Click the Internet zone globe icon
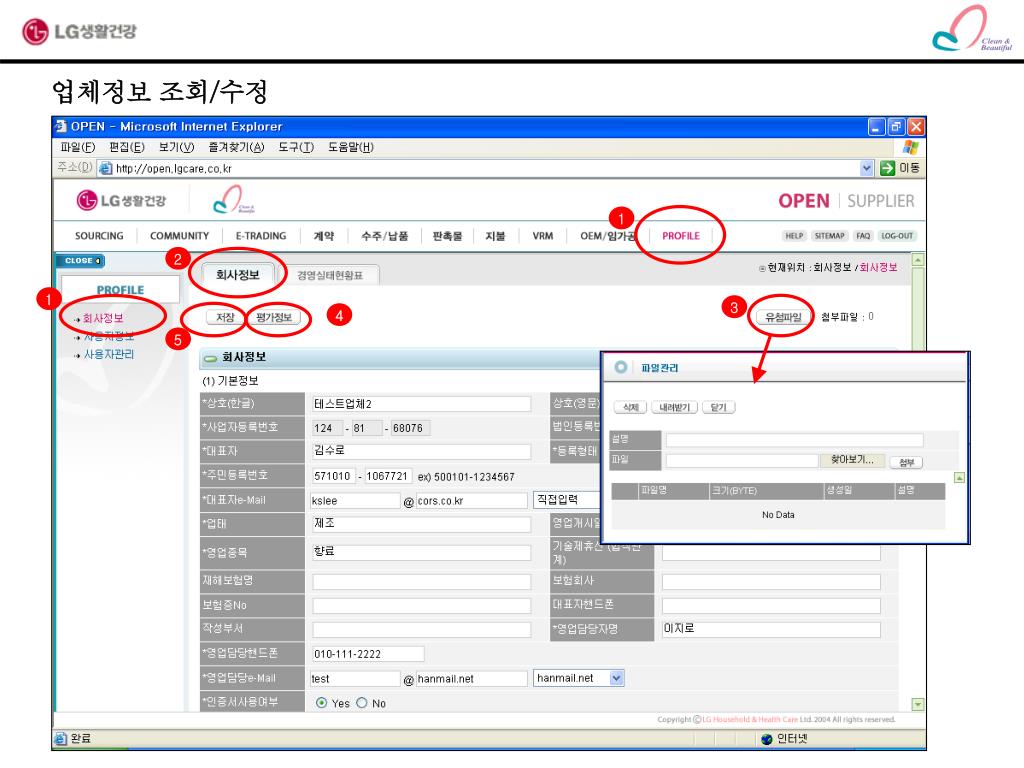The height and width of the screenshot is (768, 1024). coord(767,739)
